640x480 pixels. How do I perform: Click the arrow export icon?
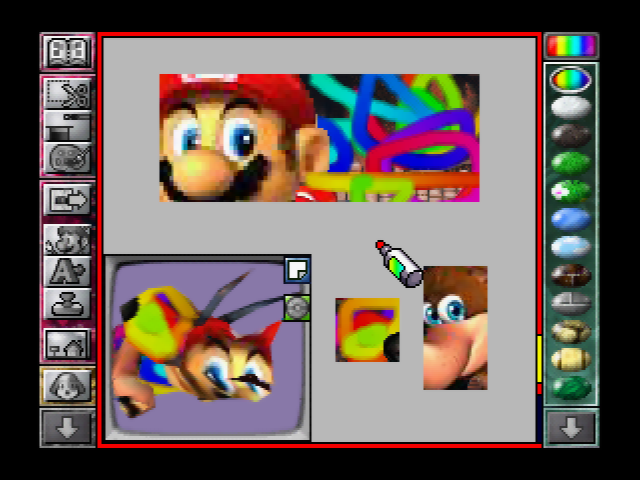click(x=68, y=200)
